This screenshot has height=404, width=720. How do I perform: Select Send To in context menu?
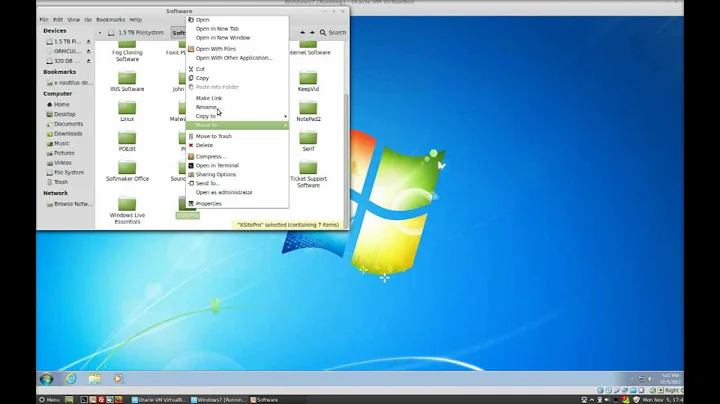[237, 183]
